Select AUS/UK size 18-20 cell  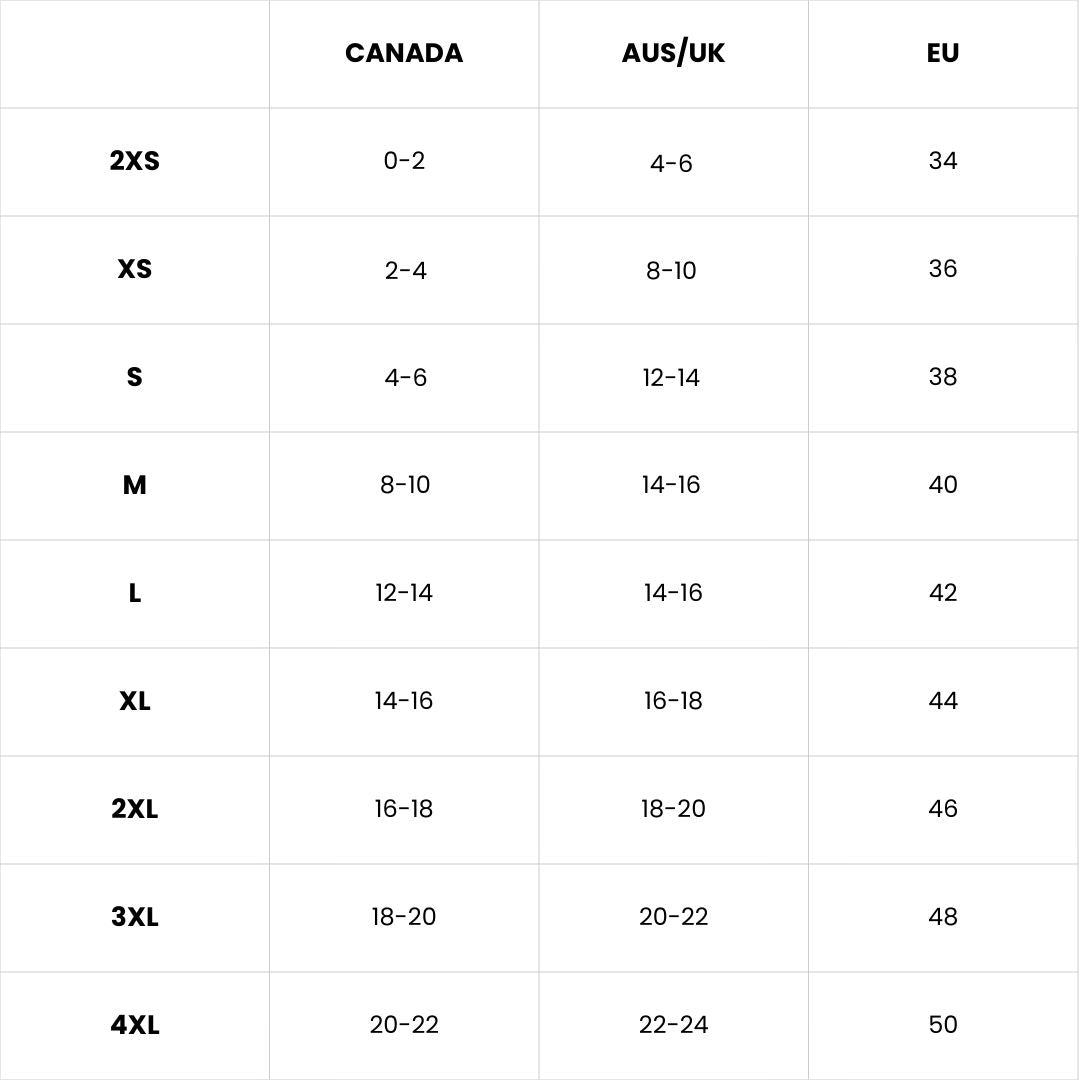[673, 809]
